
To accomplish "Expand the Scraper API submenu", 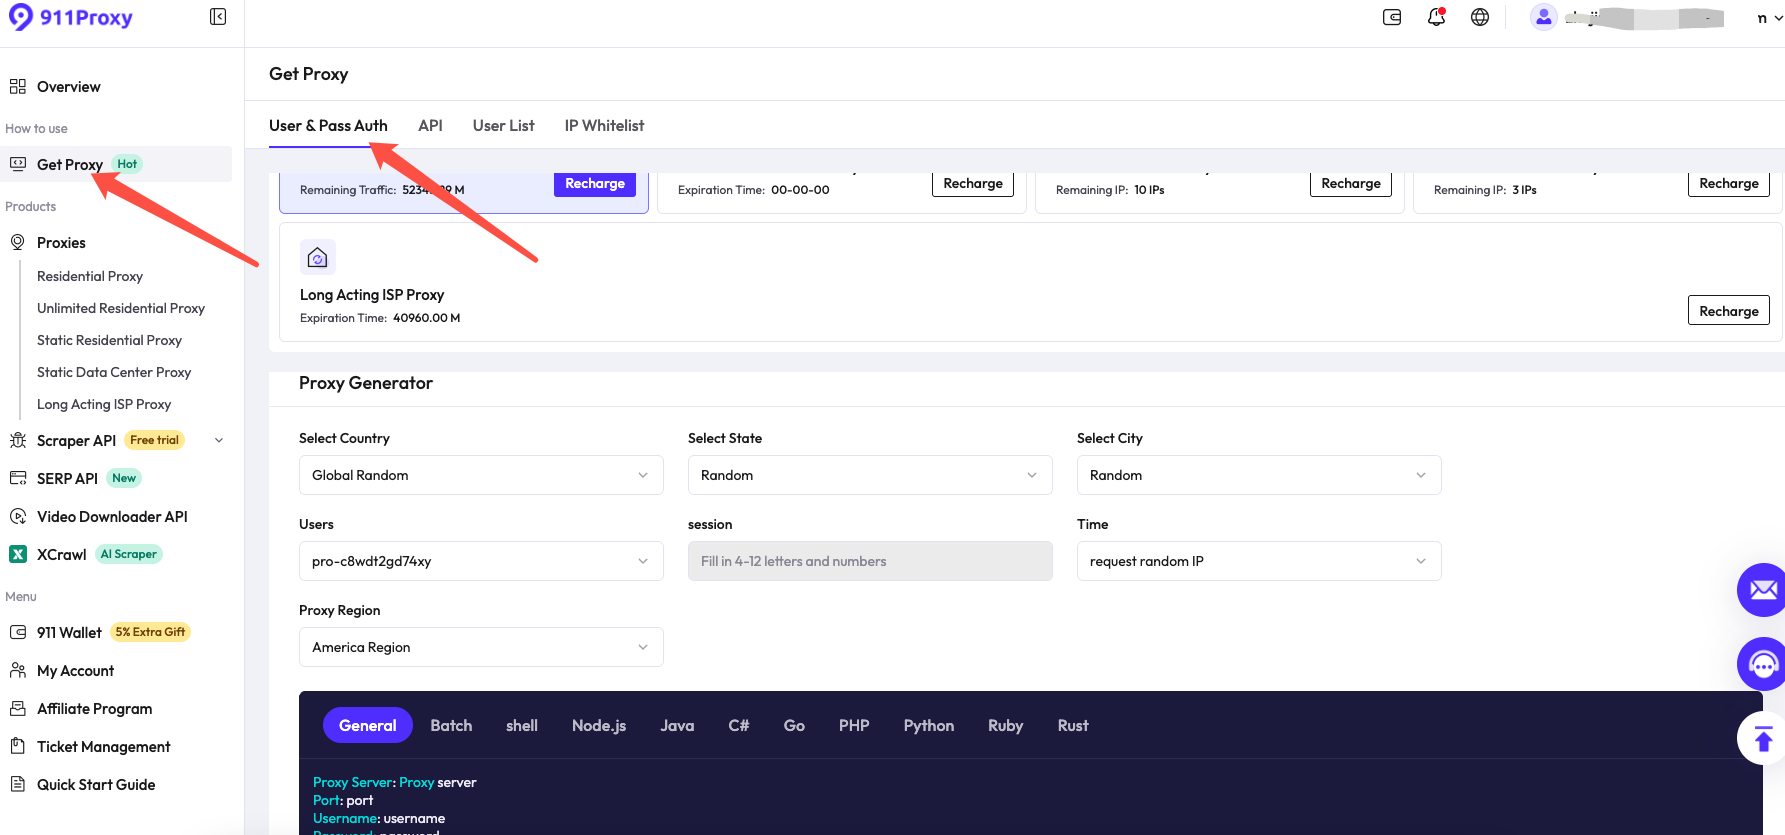I will [x=219, y=440].
